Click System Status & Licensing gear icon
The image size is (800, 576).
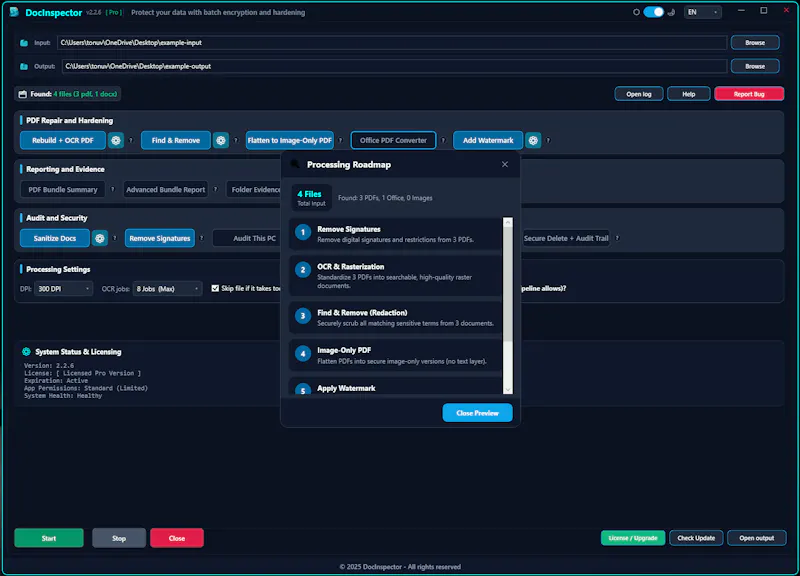27,352
